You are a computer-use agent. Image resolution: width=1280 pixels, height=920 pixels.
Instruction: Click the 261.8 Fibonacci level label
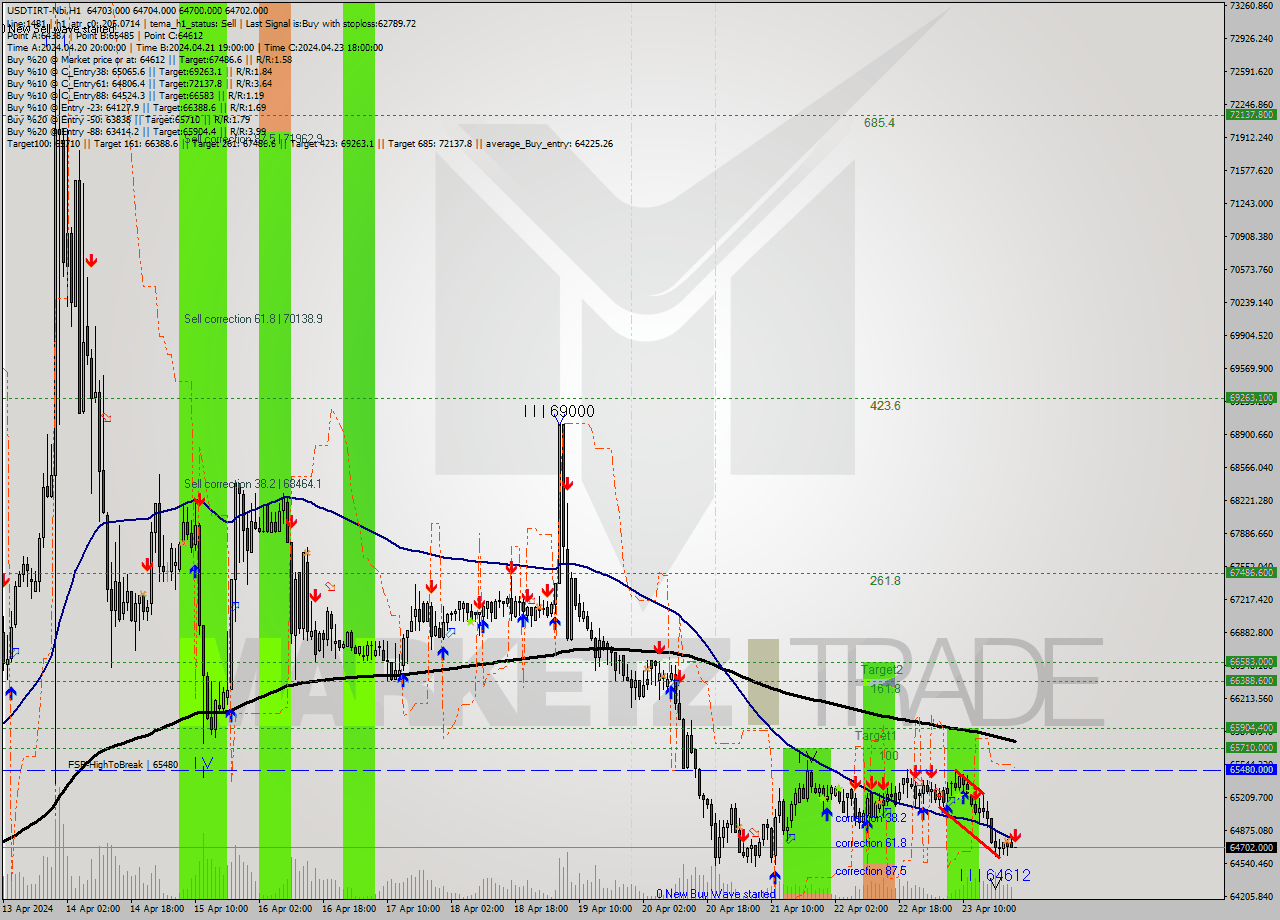point(885,581)
